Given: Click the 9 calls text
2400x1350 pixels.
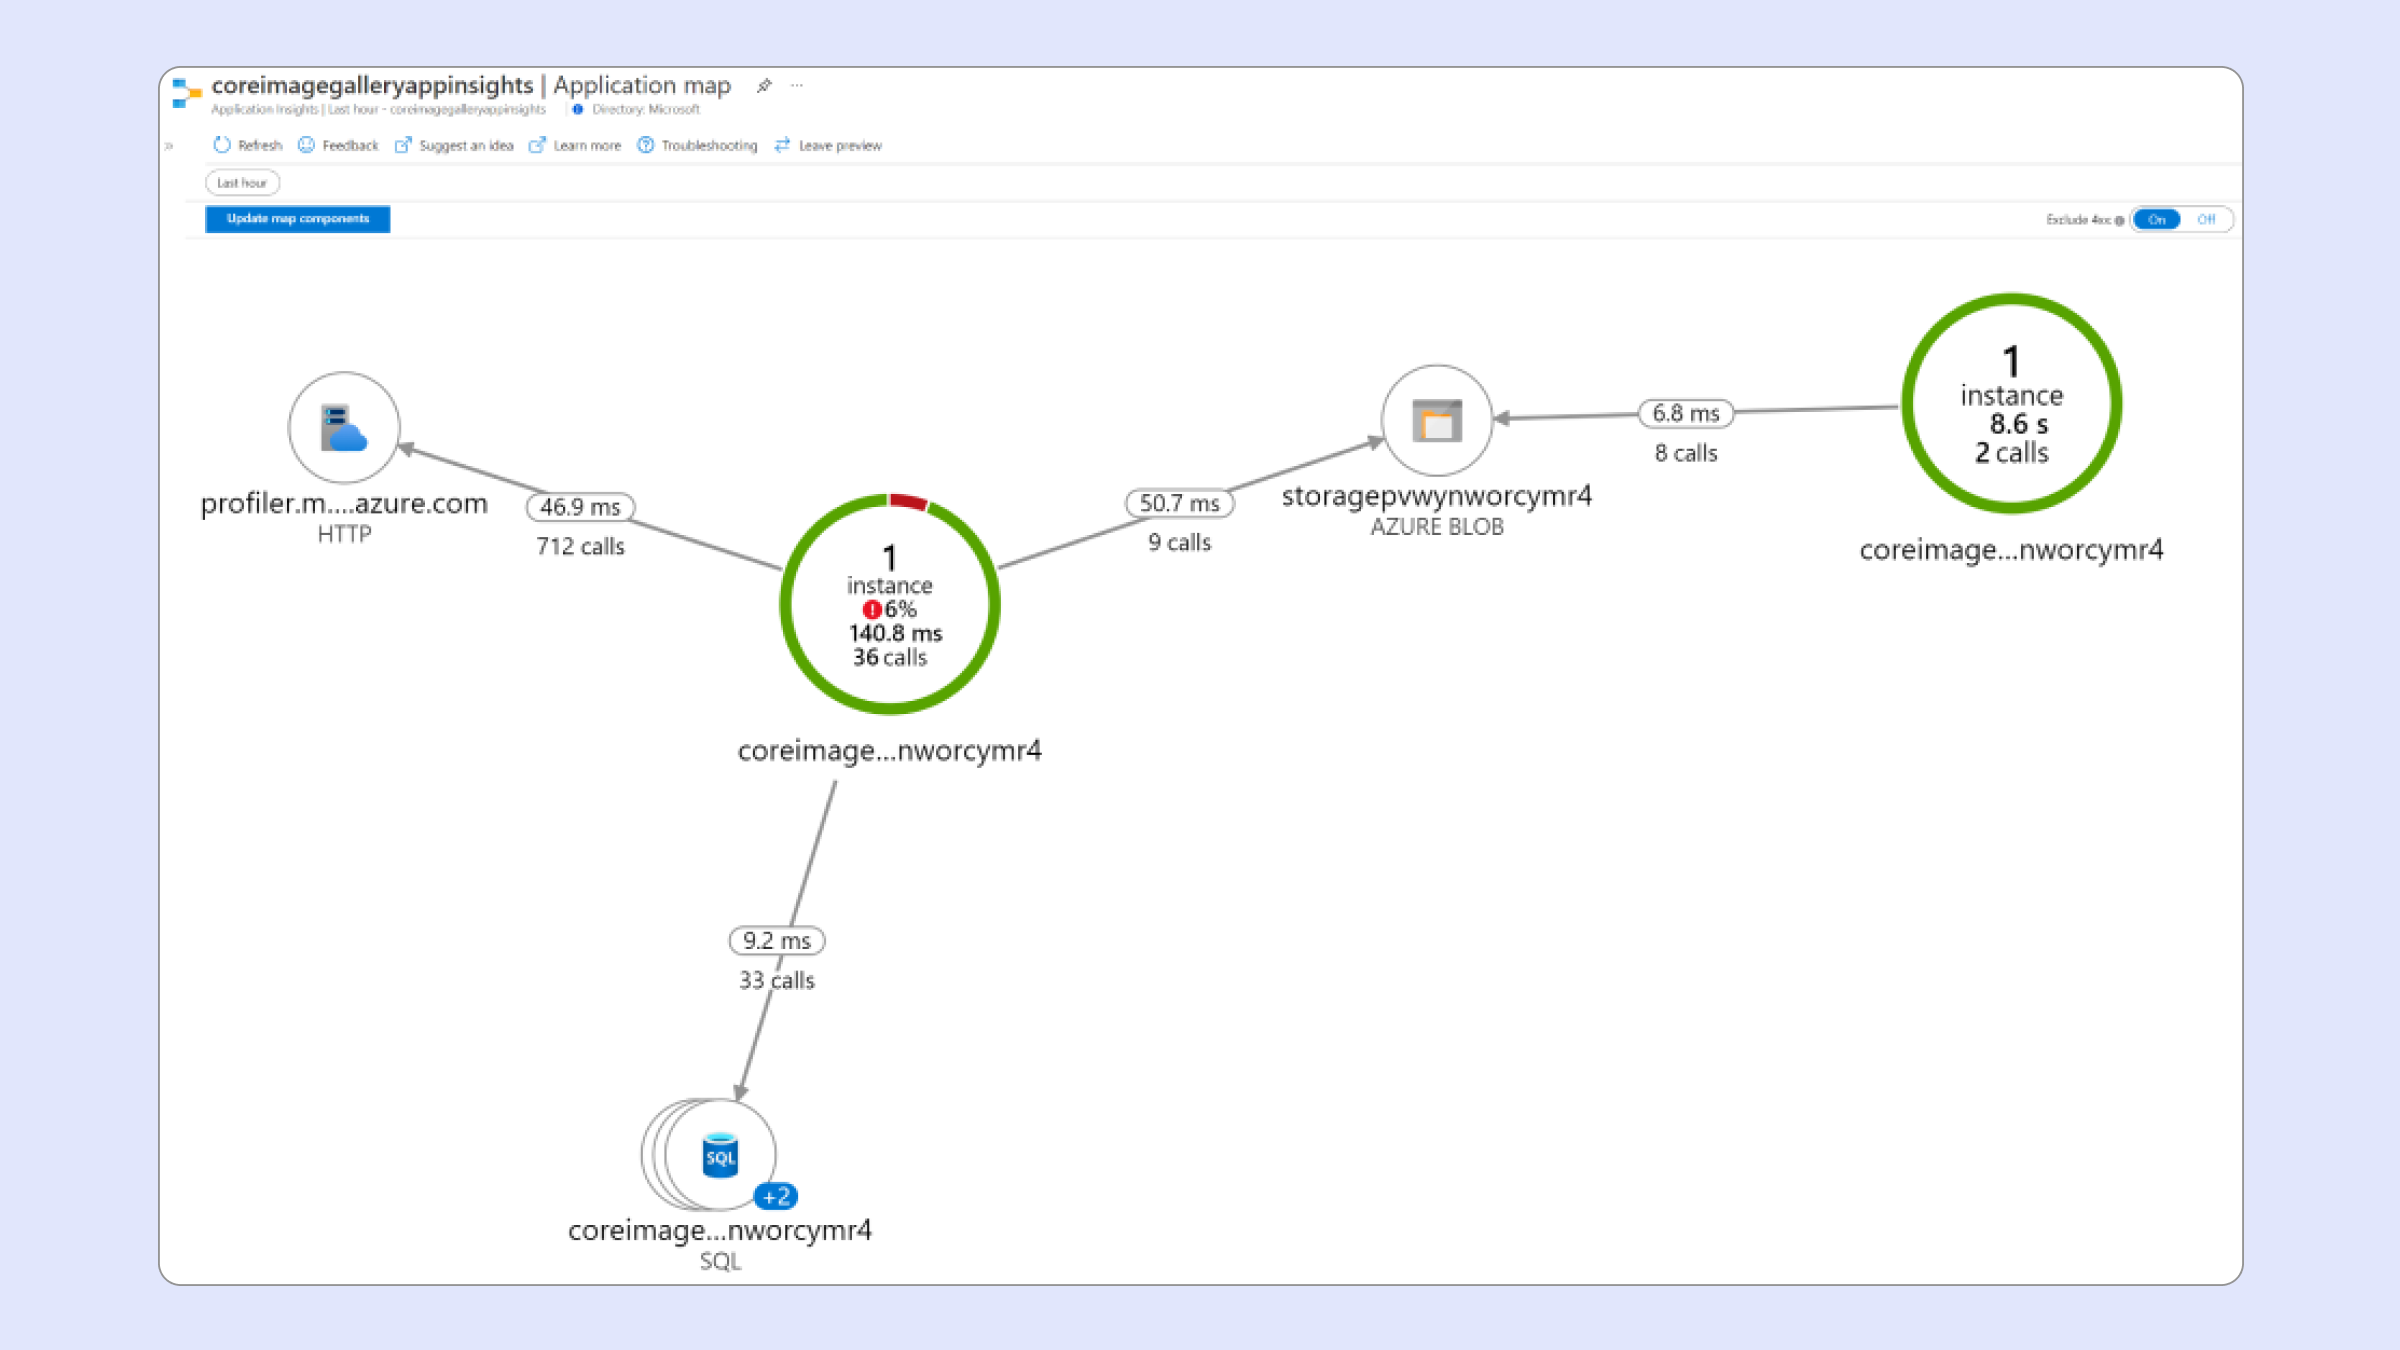Looking at the screenshot, I should click(1180, 543).
